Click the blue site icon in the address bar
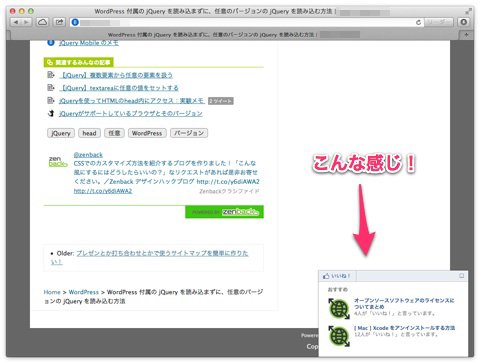Viewport: 480px width, 363px height. pyautogui.click(x=75, y=22)
